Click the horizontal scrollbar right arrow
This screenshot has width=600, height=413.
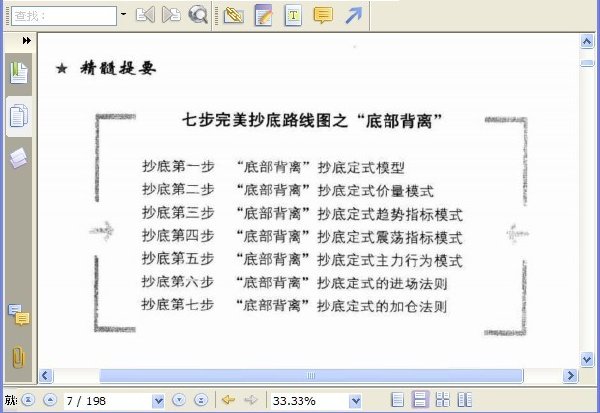570,375
